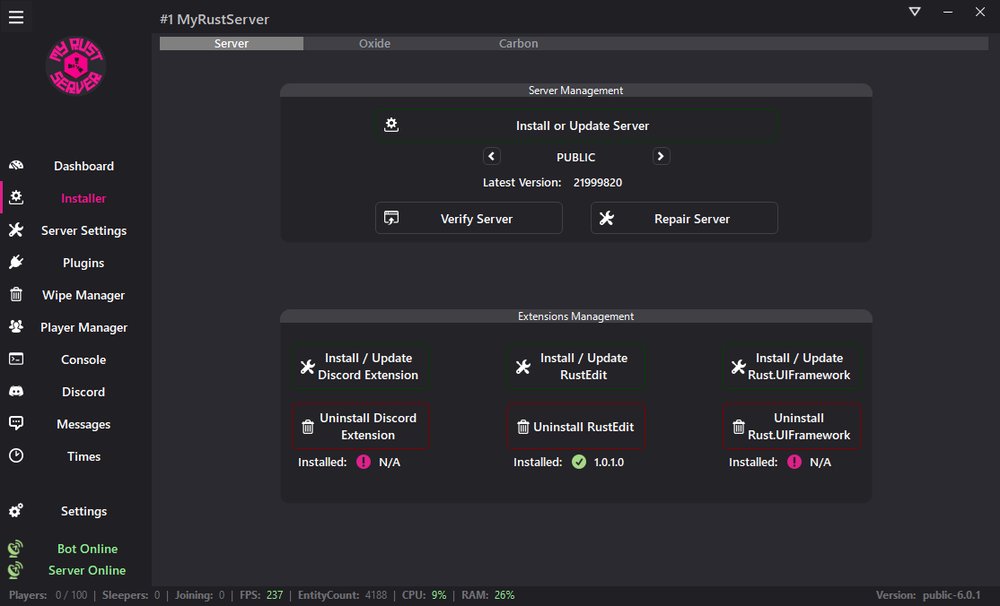Image resolution: width=1000 pixels, height=606 pixels.
Task: Open the hamburger menu
Action: [x=16, y=17]
